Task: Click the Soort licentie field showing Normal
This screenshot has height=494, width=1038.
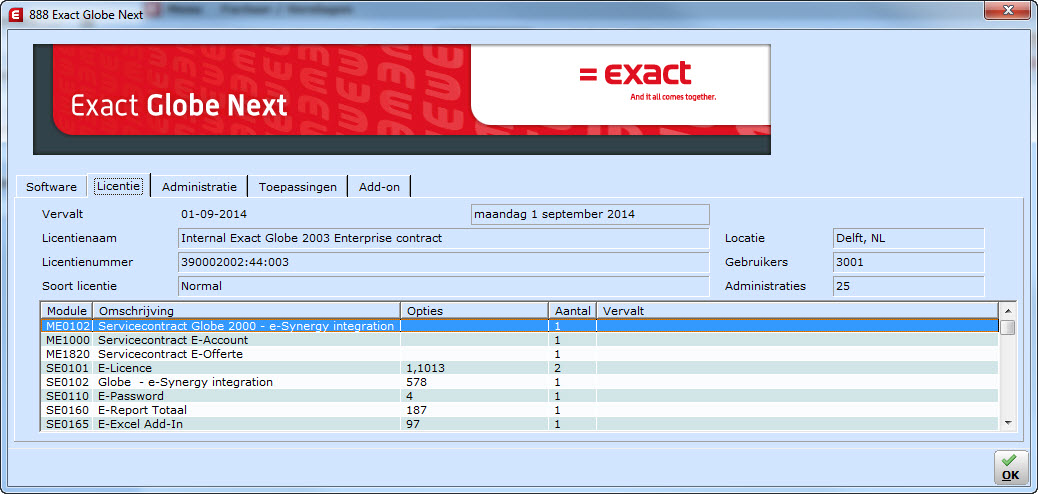Action: [444, 286]
